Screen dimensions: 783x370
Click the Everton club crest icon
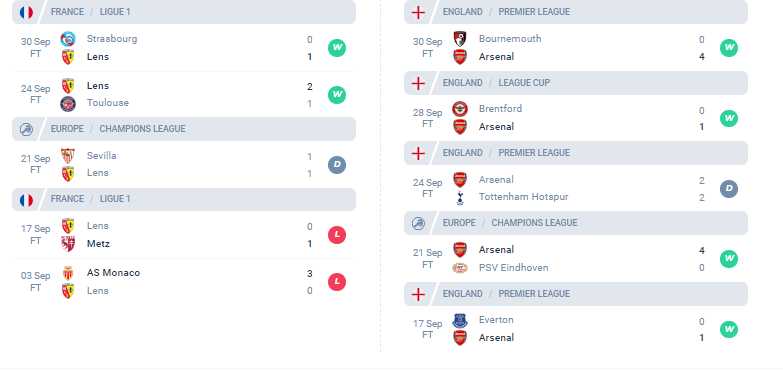click(x=460, y=320)
